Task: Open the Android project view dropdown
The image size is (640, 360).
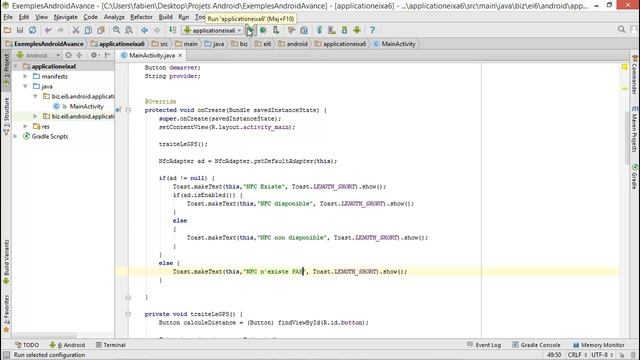Action: click(38, 55)
